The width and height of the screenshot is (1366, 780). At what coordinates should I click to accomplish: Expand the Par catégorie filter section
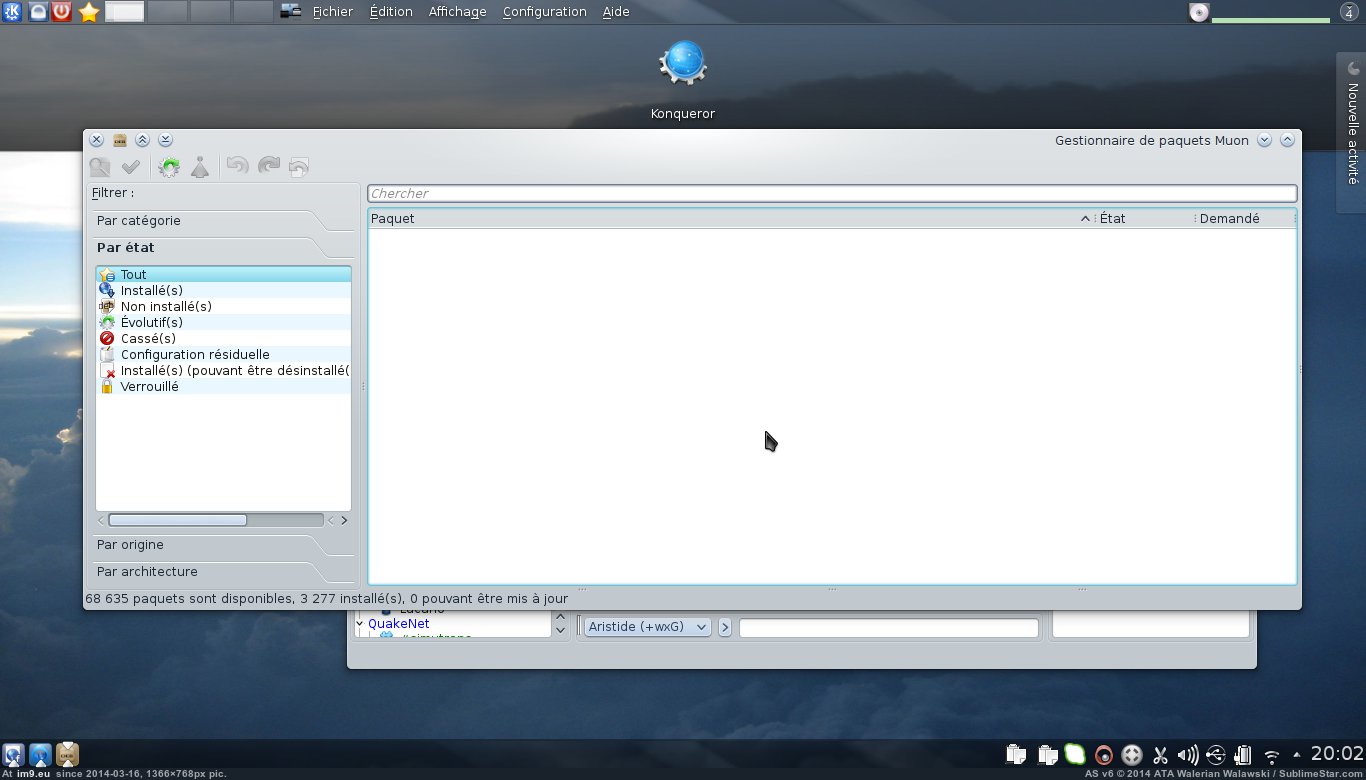[x=139, y=220]
